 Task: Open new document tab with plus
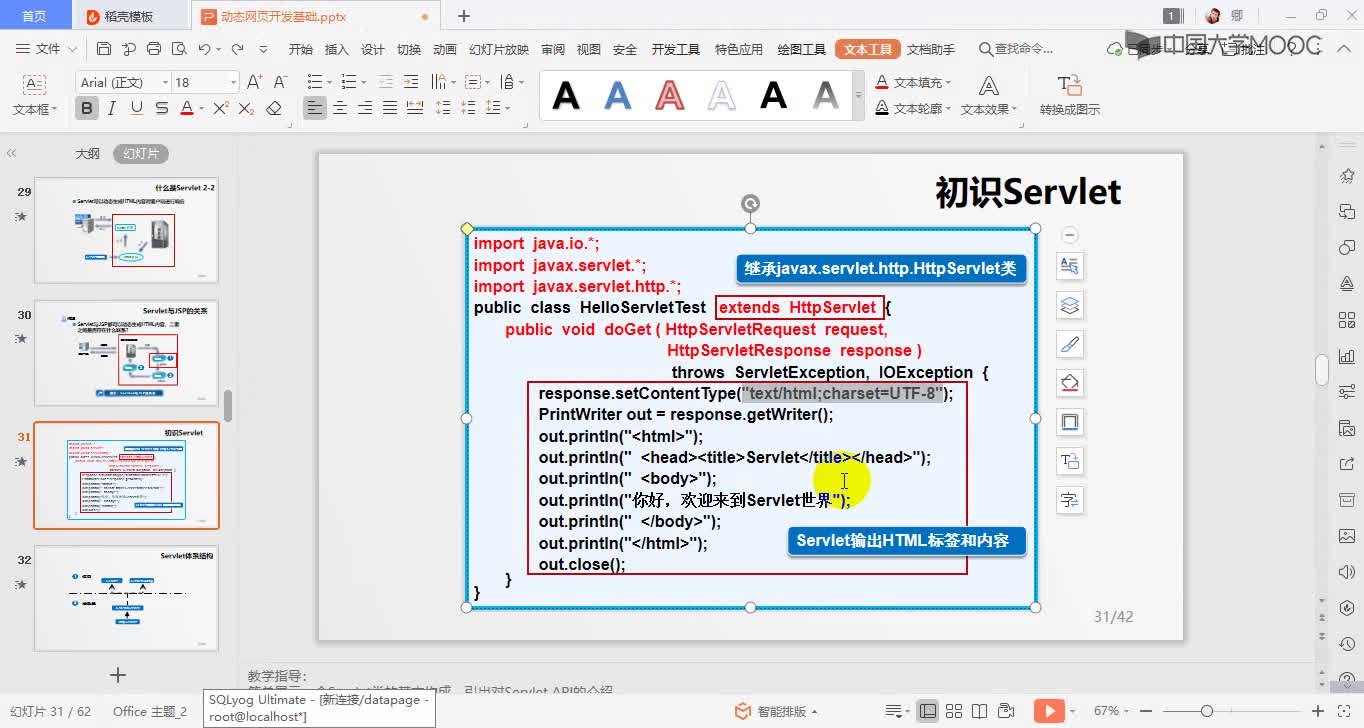coord(464,16)
